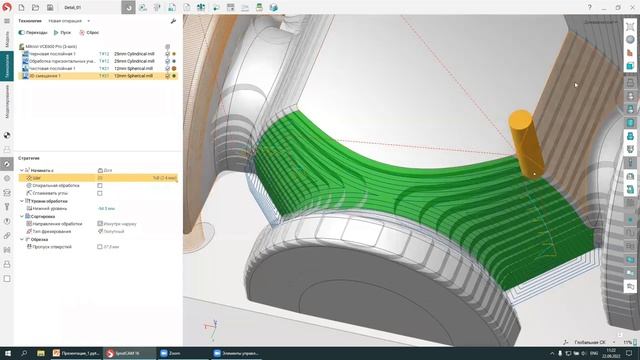The width and height of the screenshot is (640, 360).
Task: Click the teal cross-shaped top toolbar icon
Action: click(x=201, y=7)
